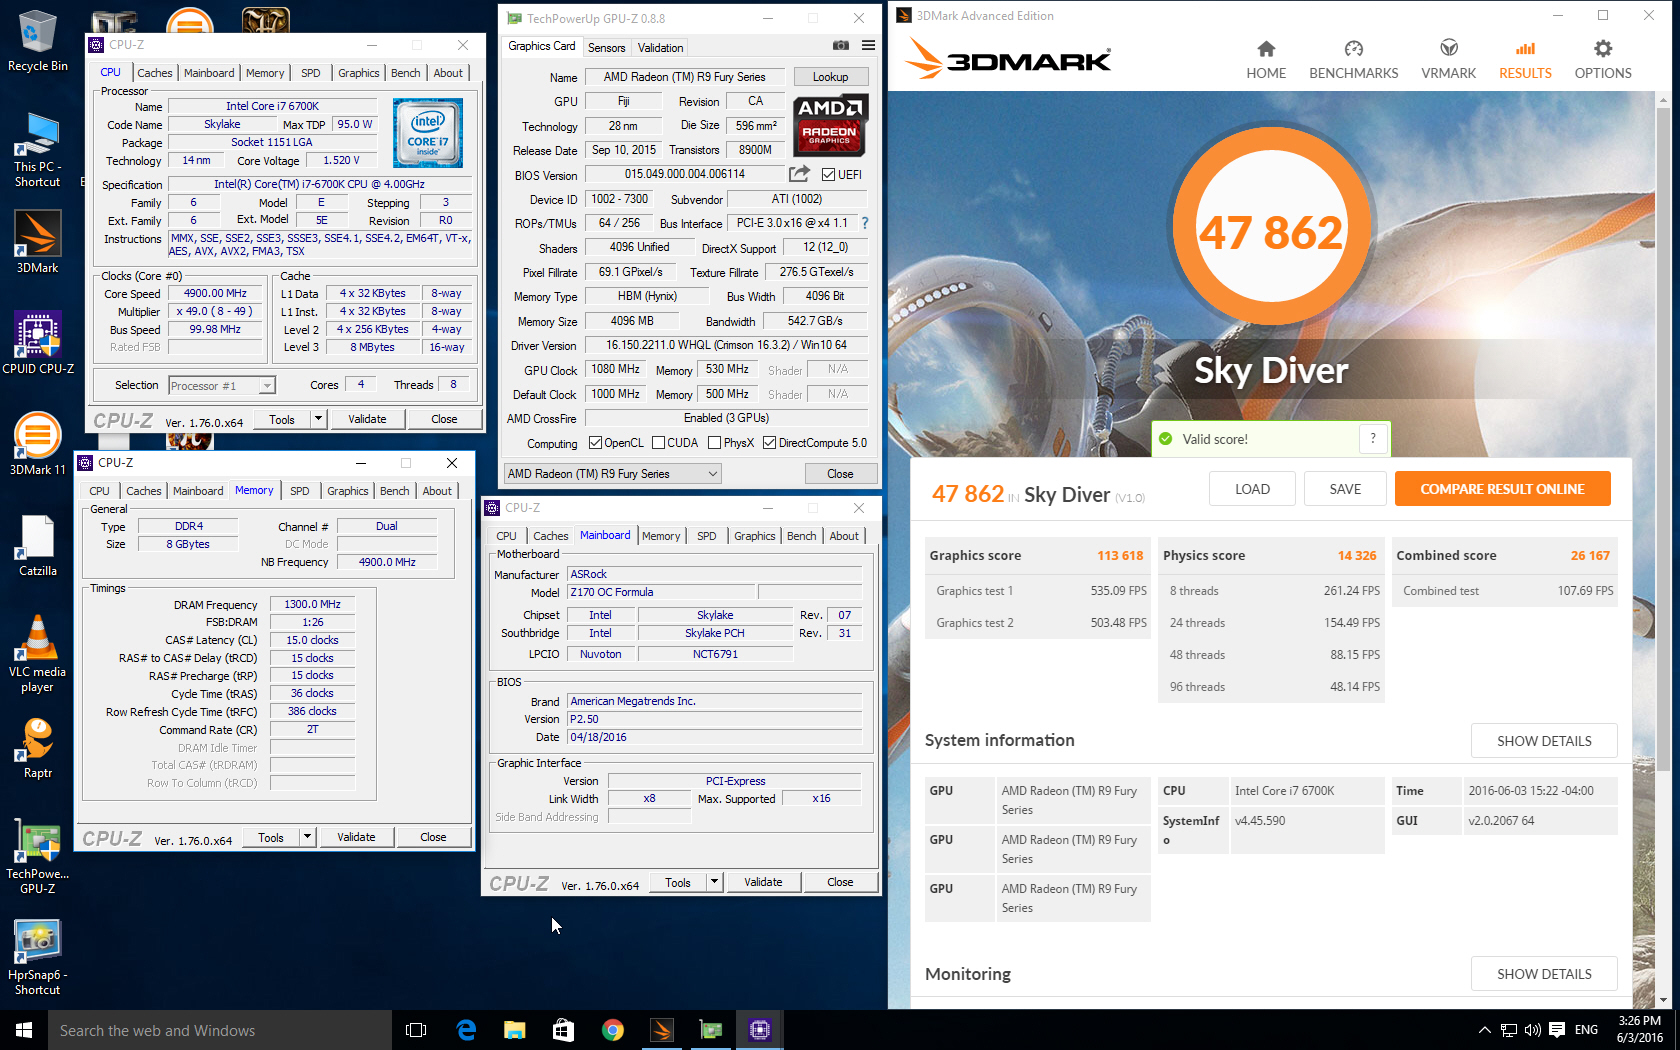Launch VLC media player shortcut
The image size is (1680, 1050).
pos(37,654)
